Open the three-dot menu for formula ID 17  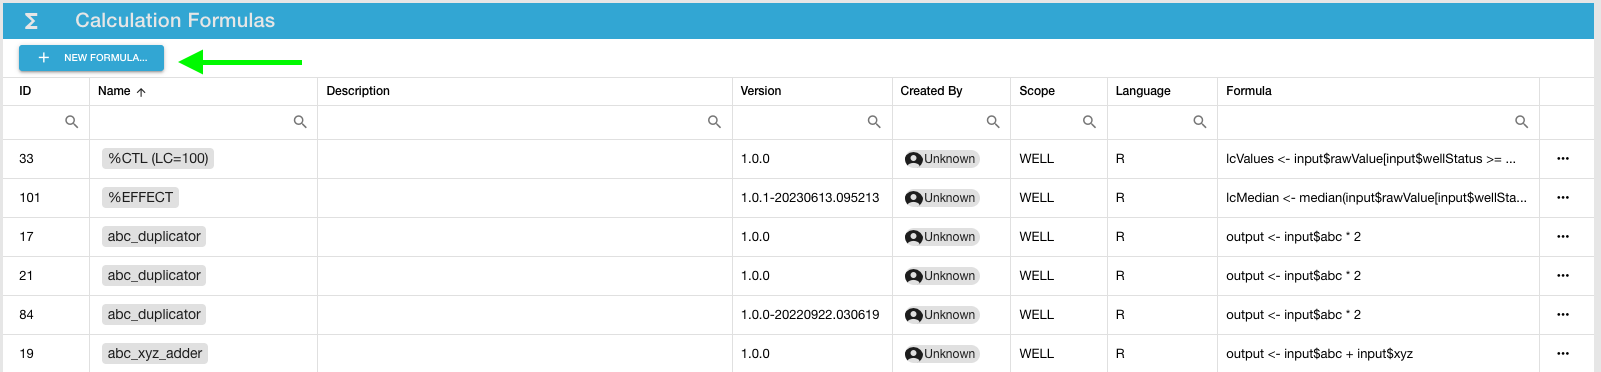[x=1563, y=237]
